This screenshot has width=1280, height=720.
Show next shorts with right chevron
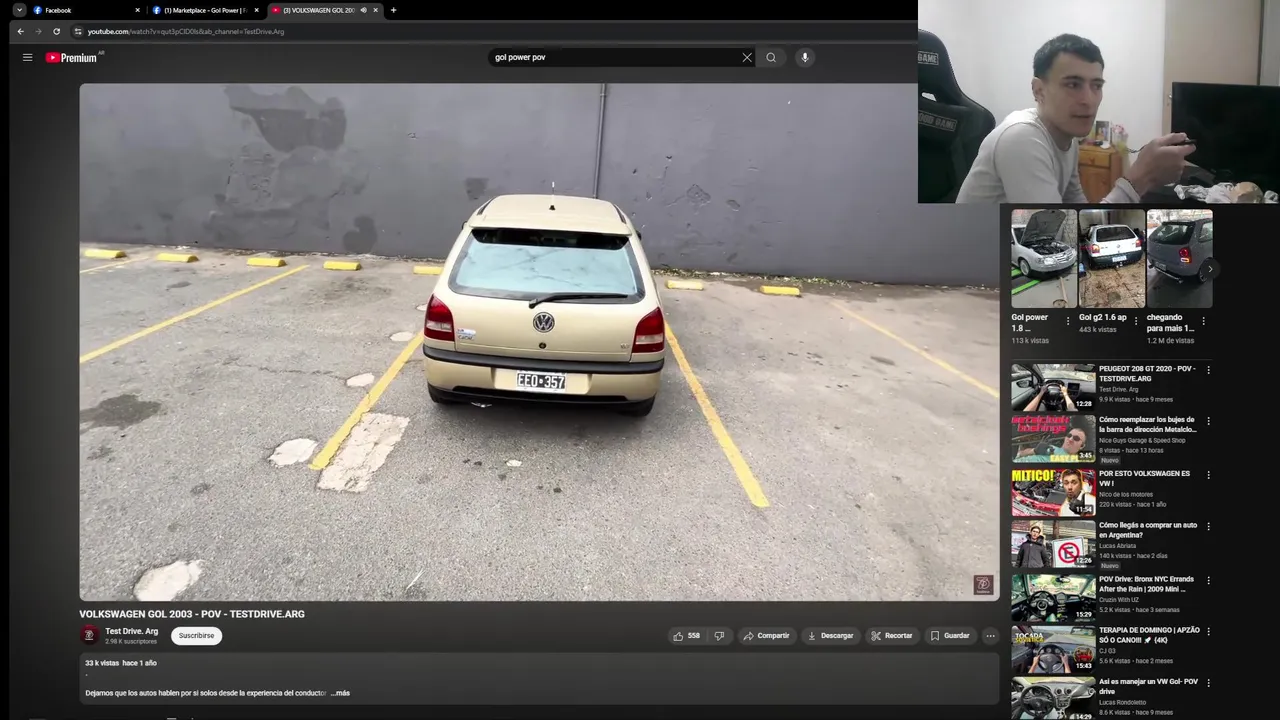[1210, 269]
